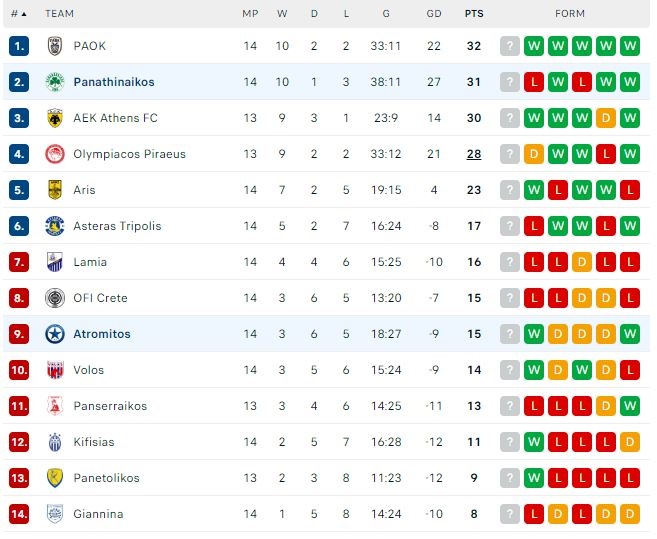Sort table by the # rank column

click(x=18, y=14)
